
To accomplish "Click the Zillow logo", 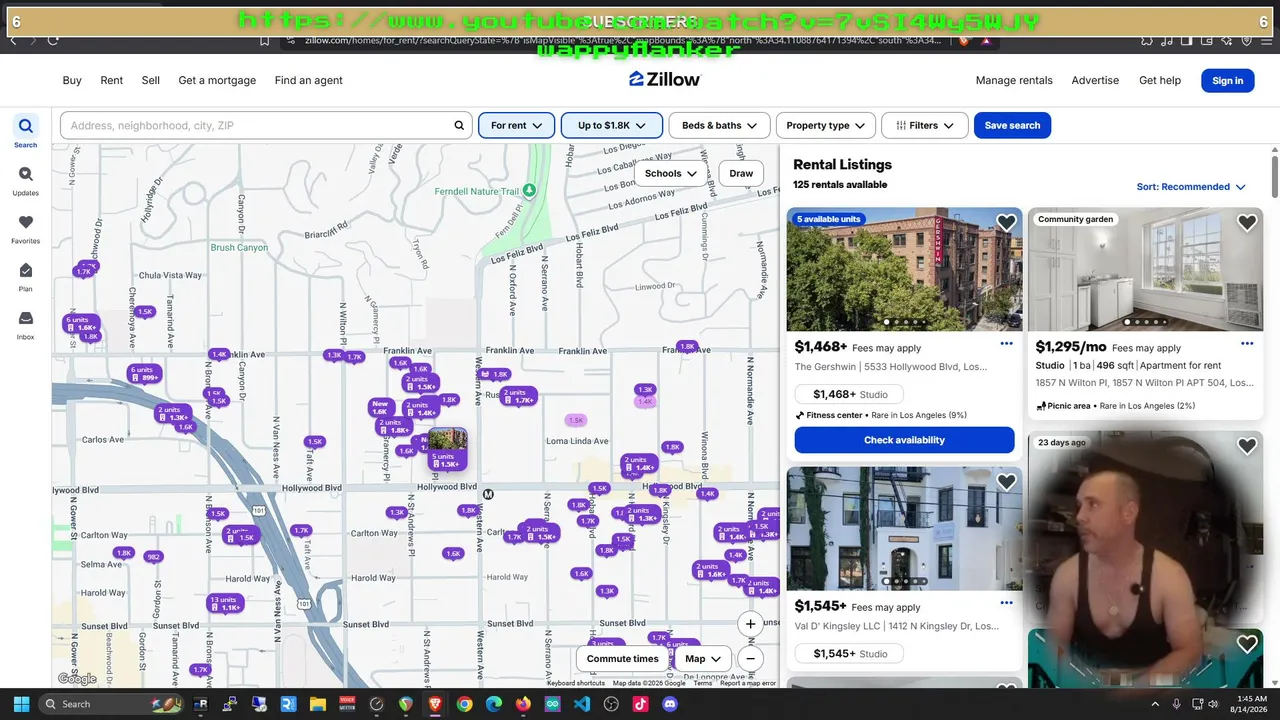I will click(665, 80).
